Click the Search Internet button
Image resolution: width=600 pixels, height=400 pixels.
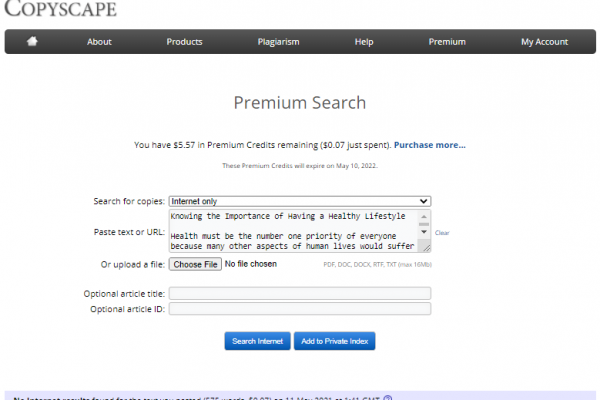(x=257, y=341)
